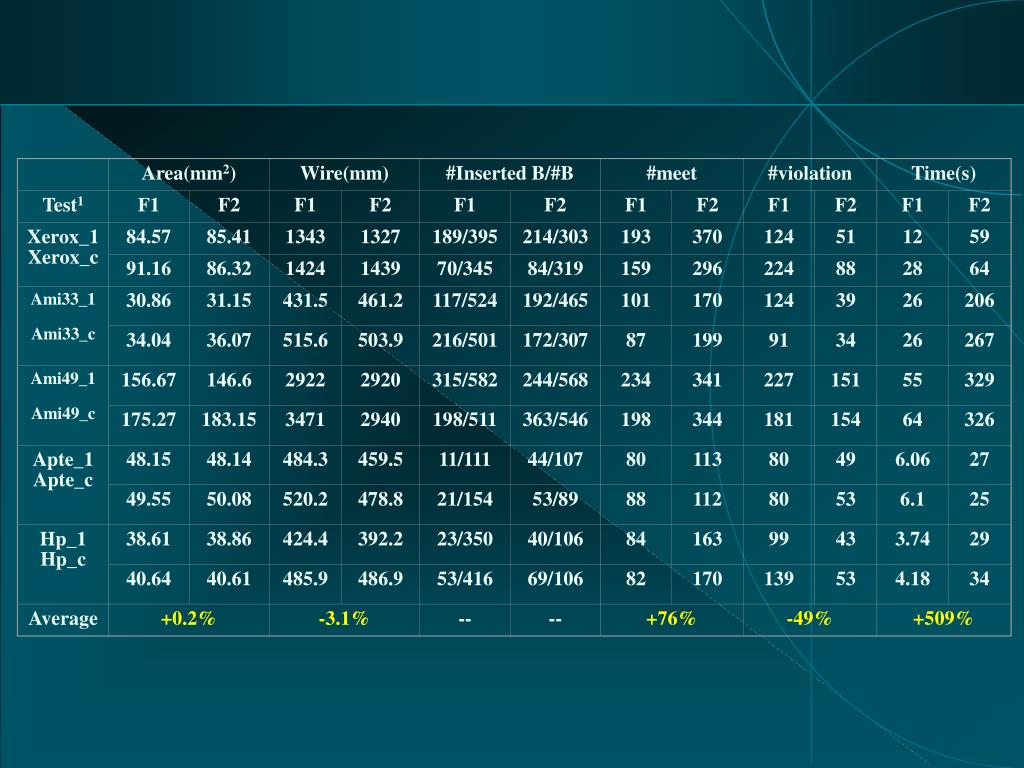1024x768 pixels.
Task: Click the "70/345" cell
Action: click(464, 268)
